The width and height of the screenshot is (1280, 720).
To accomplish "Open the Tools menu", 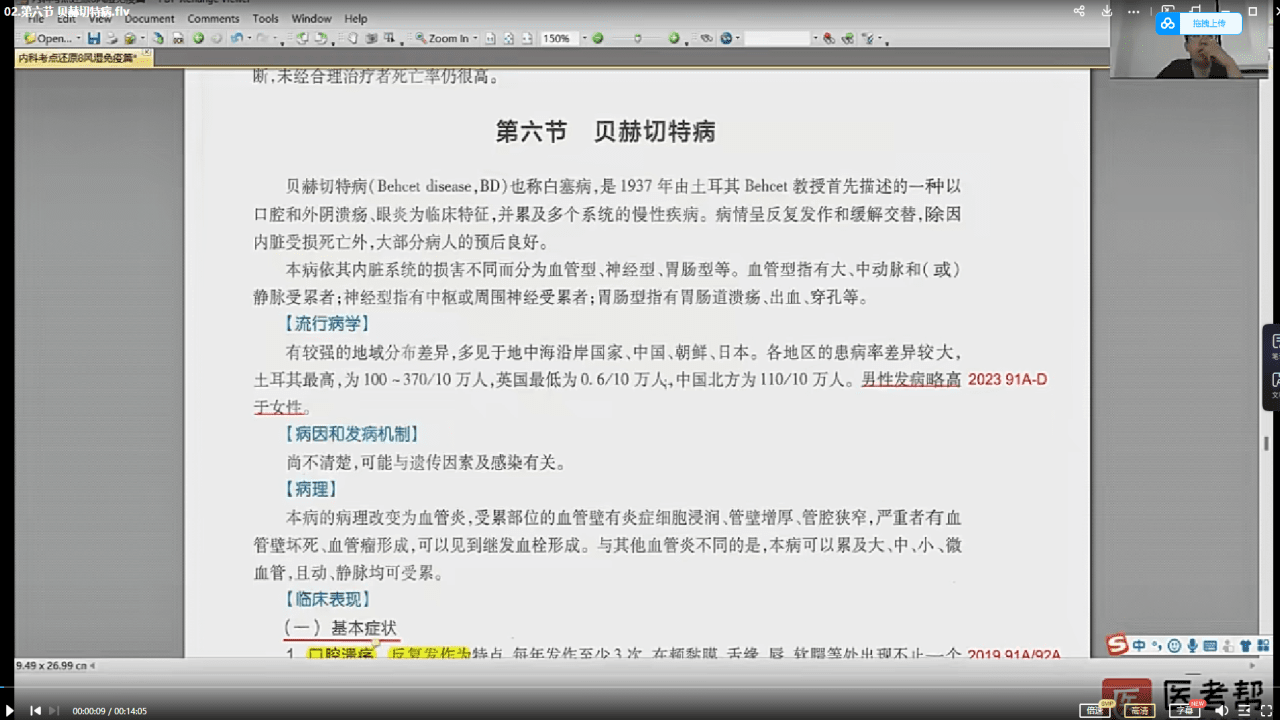I will point(266,18).
